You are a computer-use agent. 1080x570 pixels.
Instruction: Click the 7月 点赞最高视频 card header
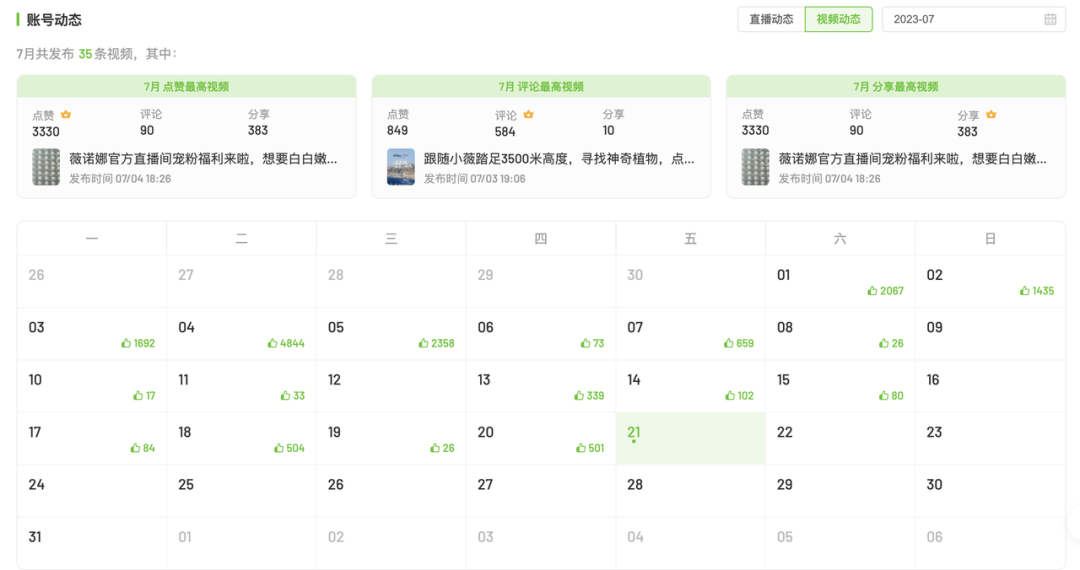click(x=186, y=87)
